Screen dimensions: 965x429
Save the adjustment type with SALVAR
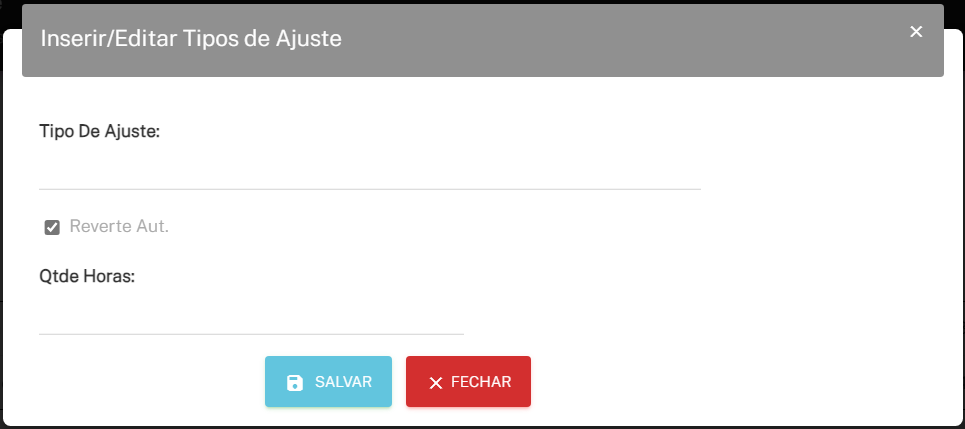click(328, 382)
